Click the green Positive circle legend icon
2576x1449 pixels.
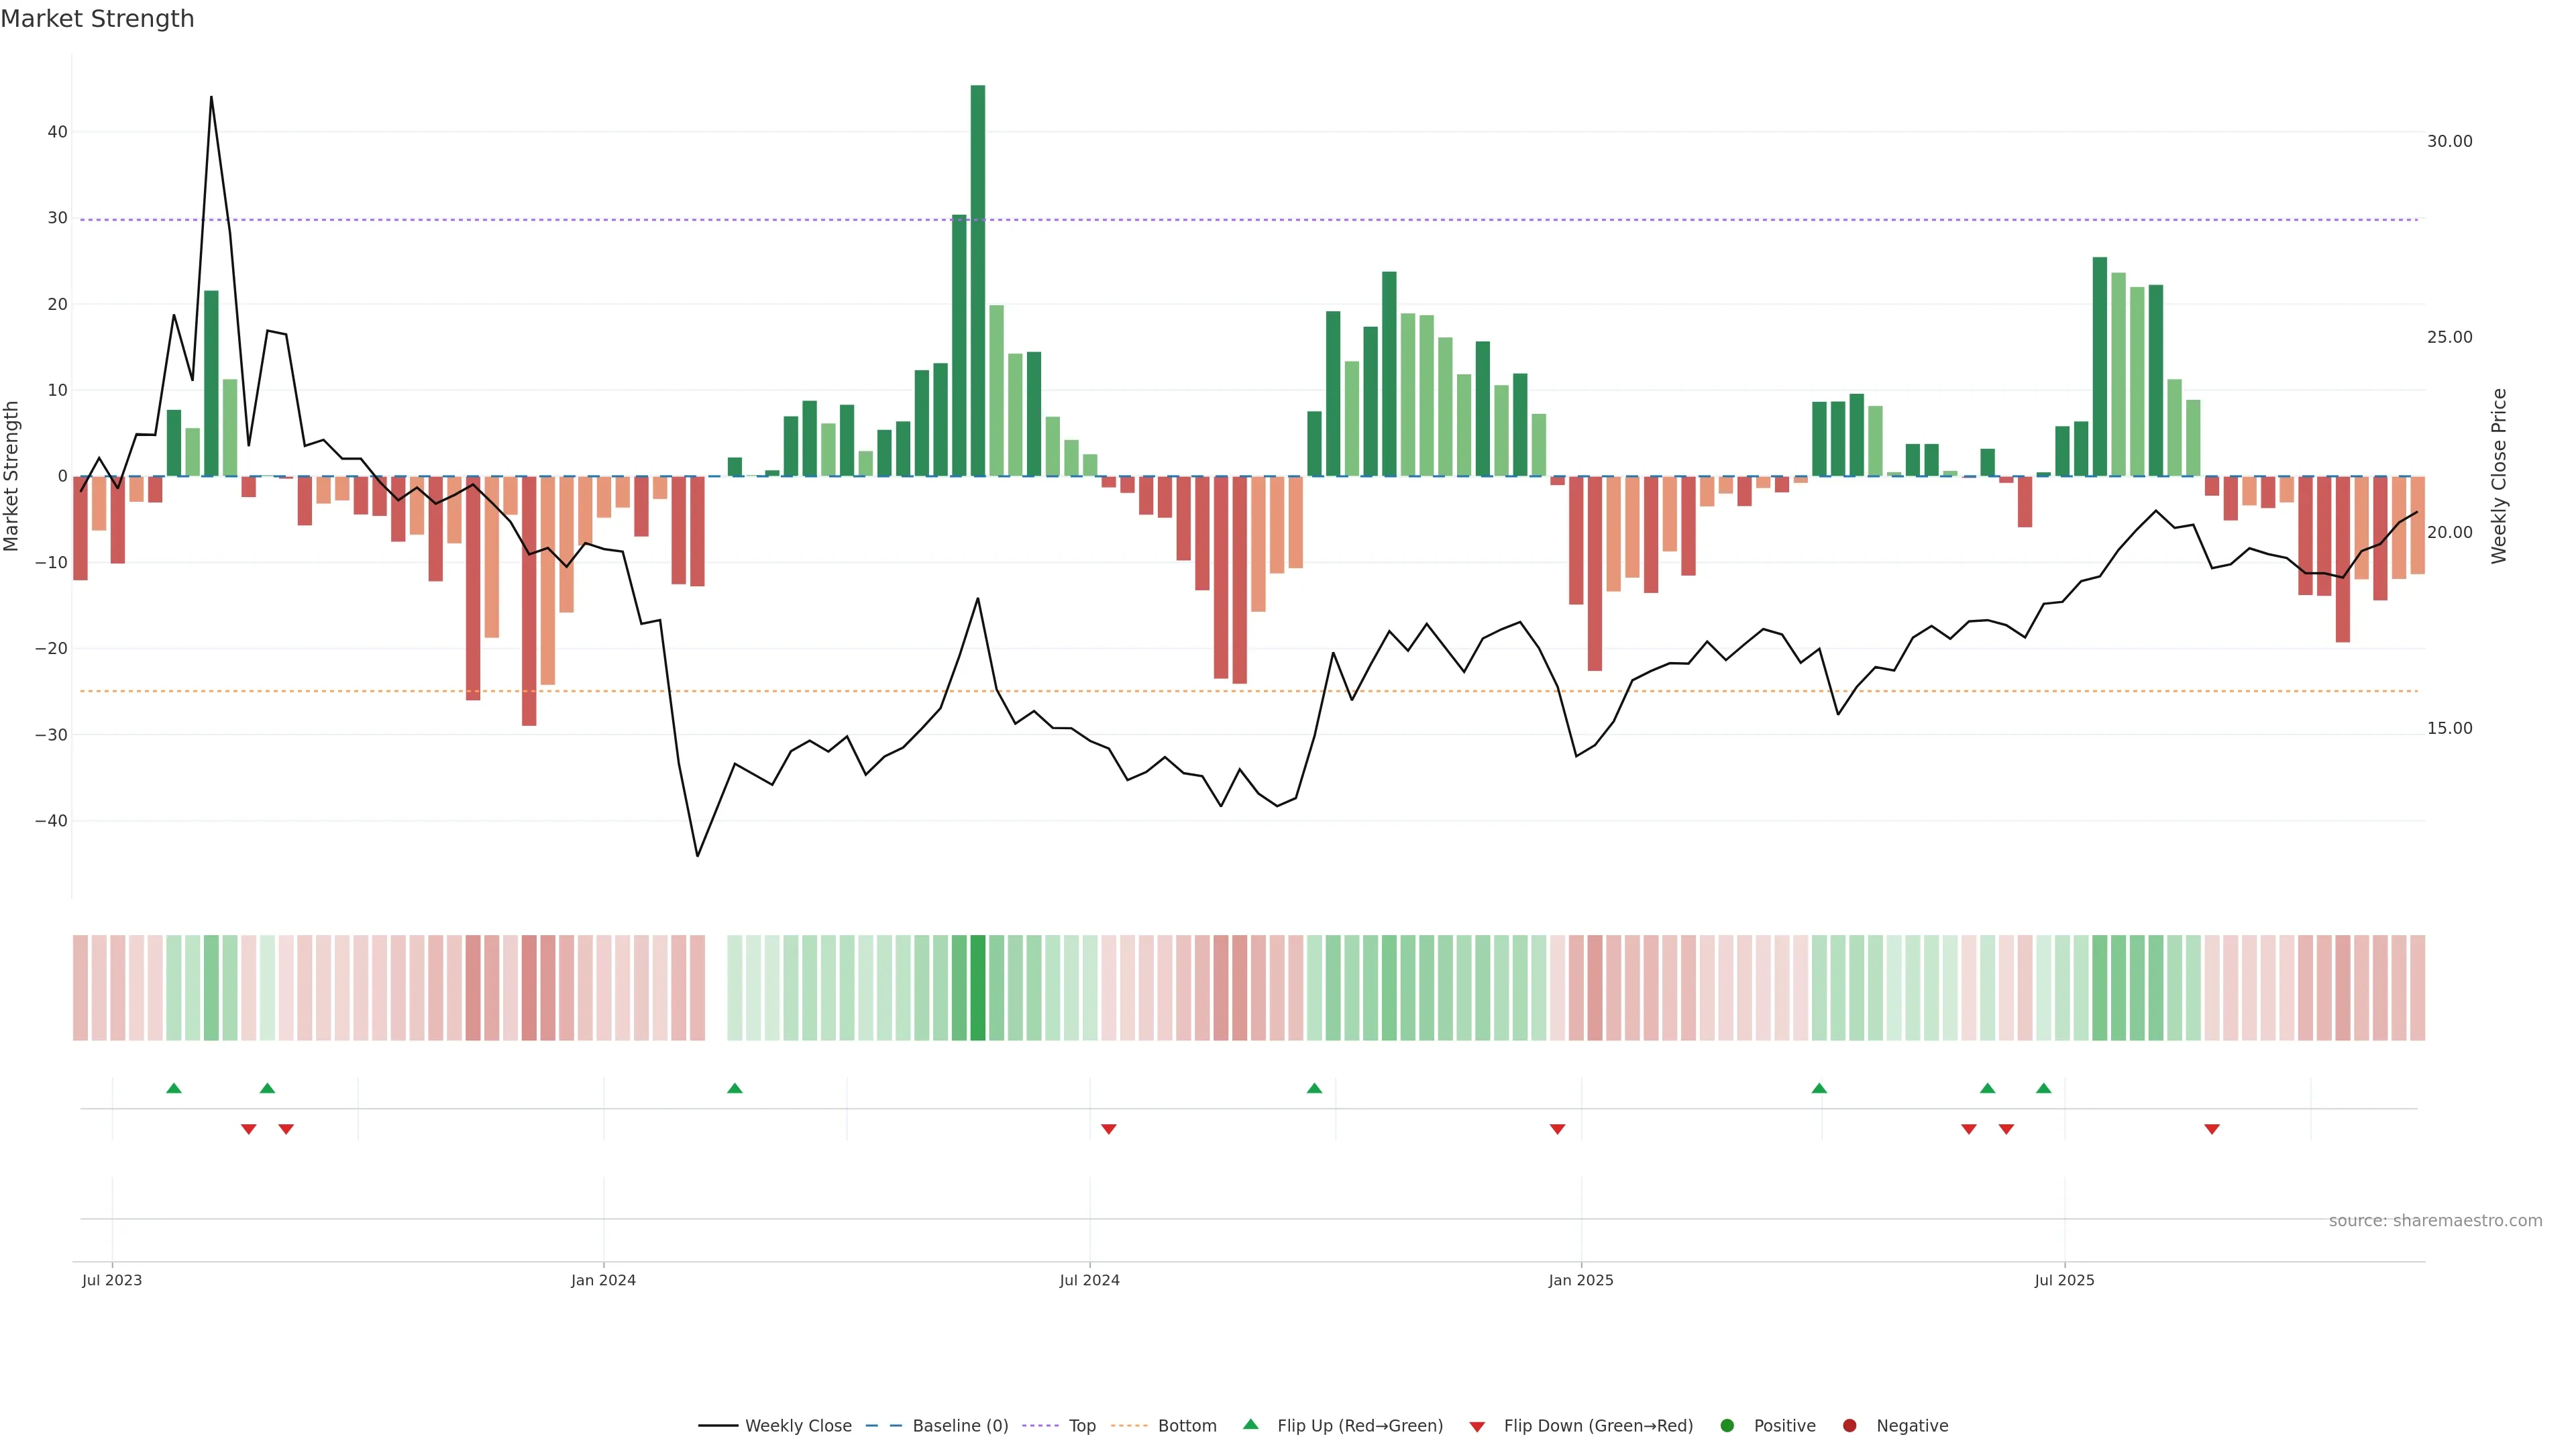point(1727,1426)
